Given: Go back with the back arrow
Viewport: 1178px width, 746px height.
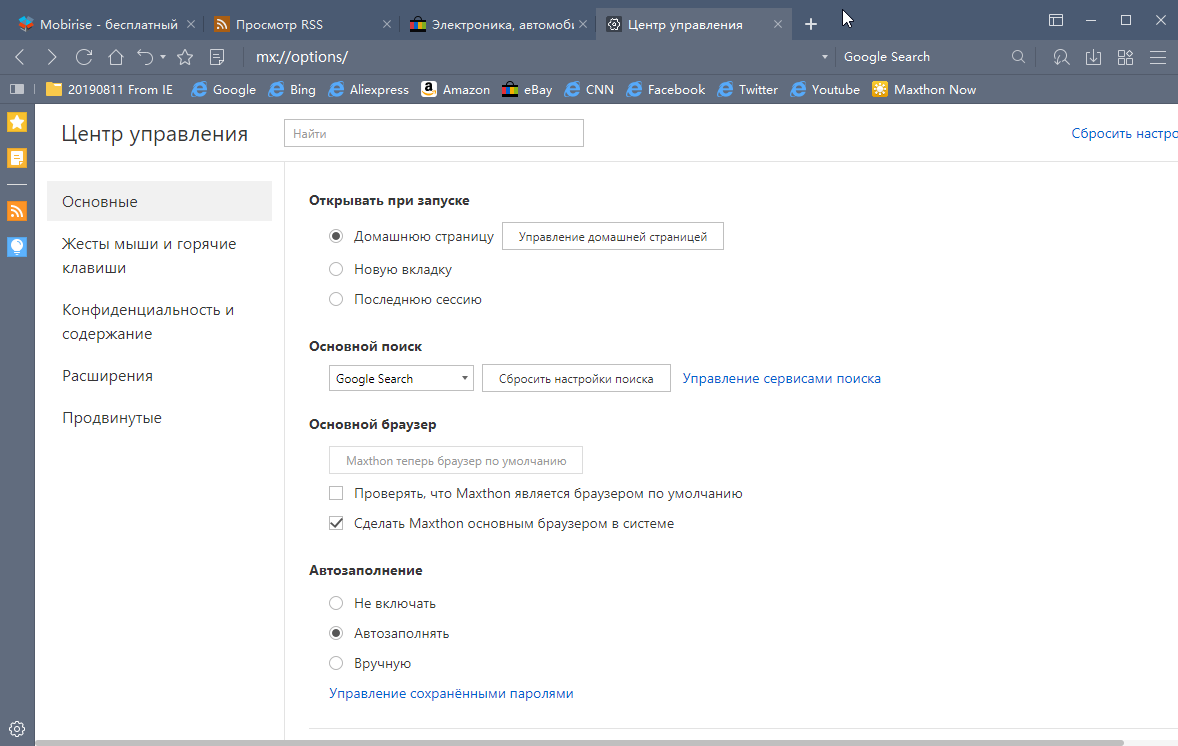Looking at the screenshot, I should pos(20,57).
